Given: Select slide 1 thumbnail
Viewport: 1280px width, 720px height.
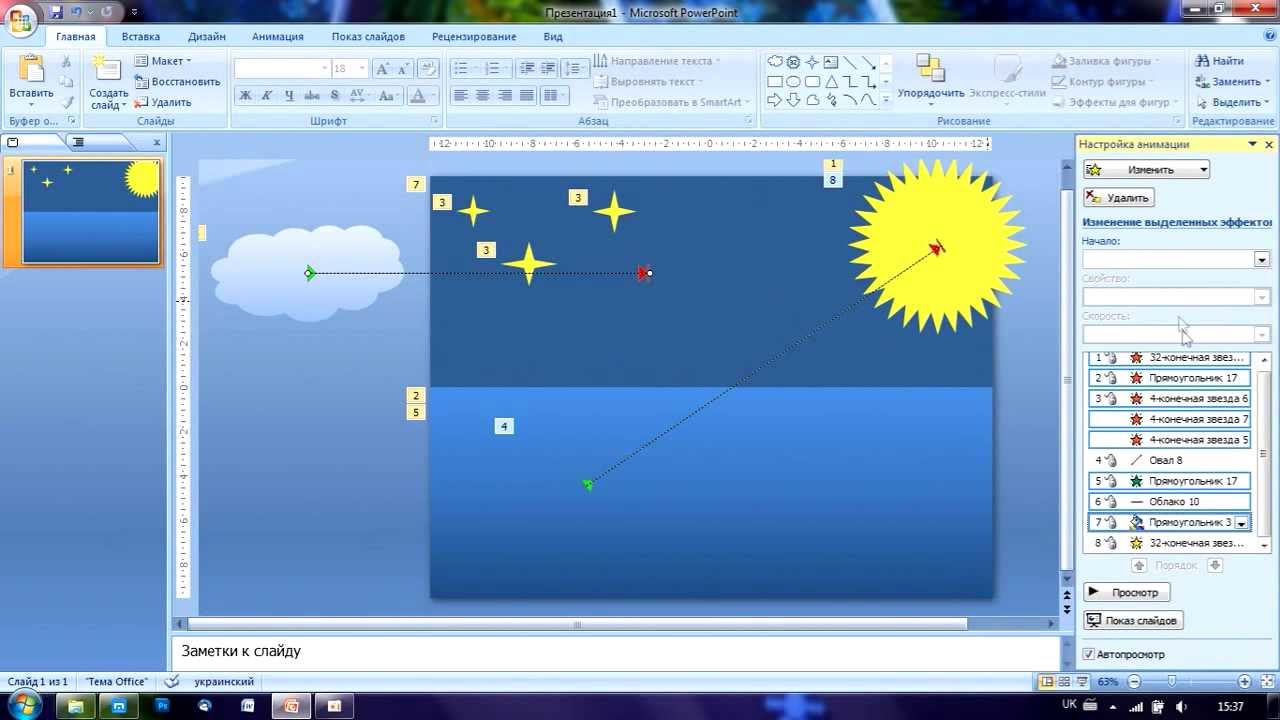Looking at the screenshot, I should pyautogui.click(x=91, y=212).
